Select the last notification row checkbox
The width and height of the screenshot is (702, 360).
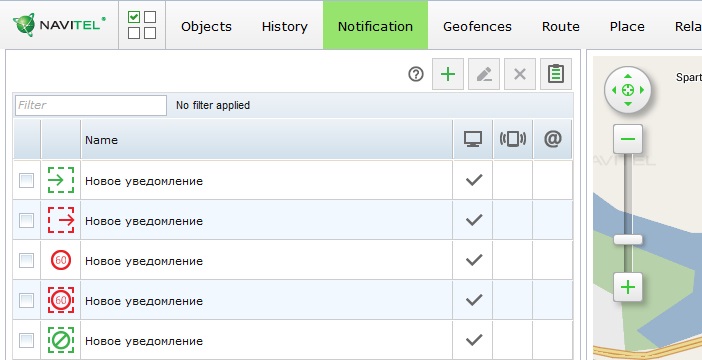[26, 341]
